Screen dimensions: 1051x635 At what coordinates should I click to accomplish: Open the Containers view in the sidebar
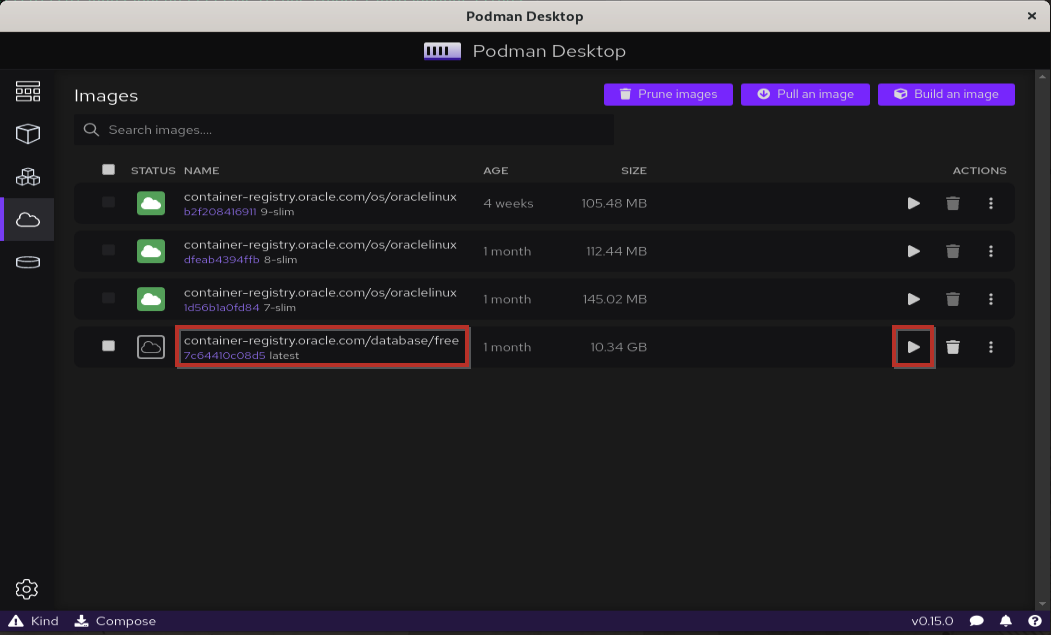28,133
